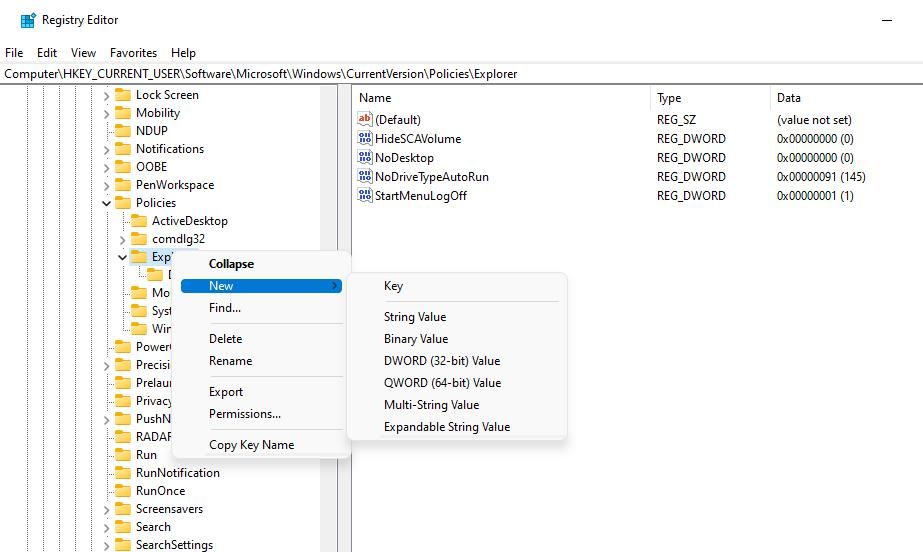Select New in the context menu
The height and width of the screenshot is (552, 923).
click(261, 285)
